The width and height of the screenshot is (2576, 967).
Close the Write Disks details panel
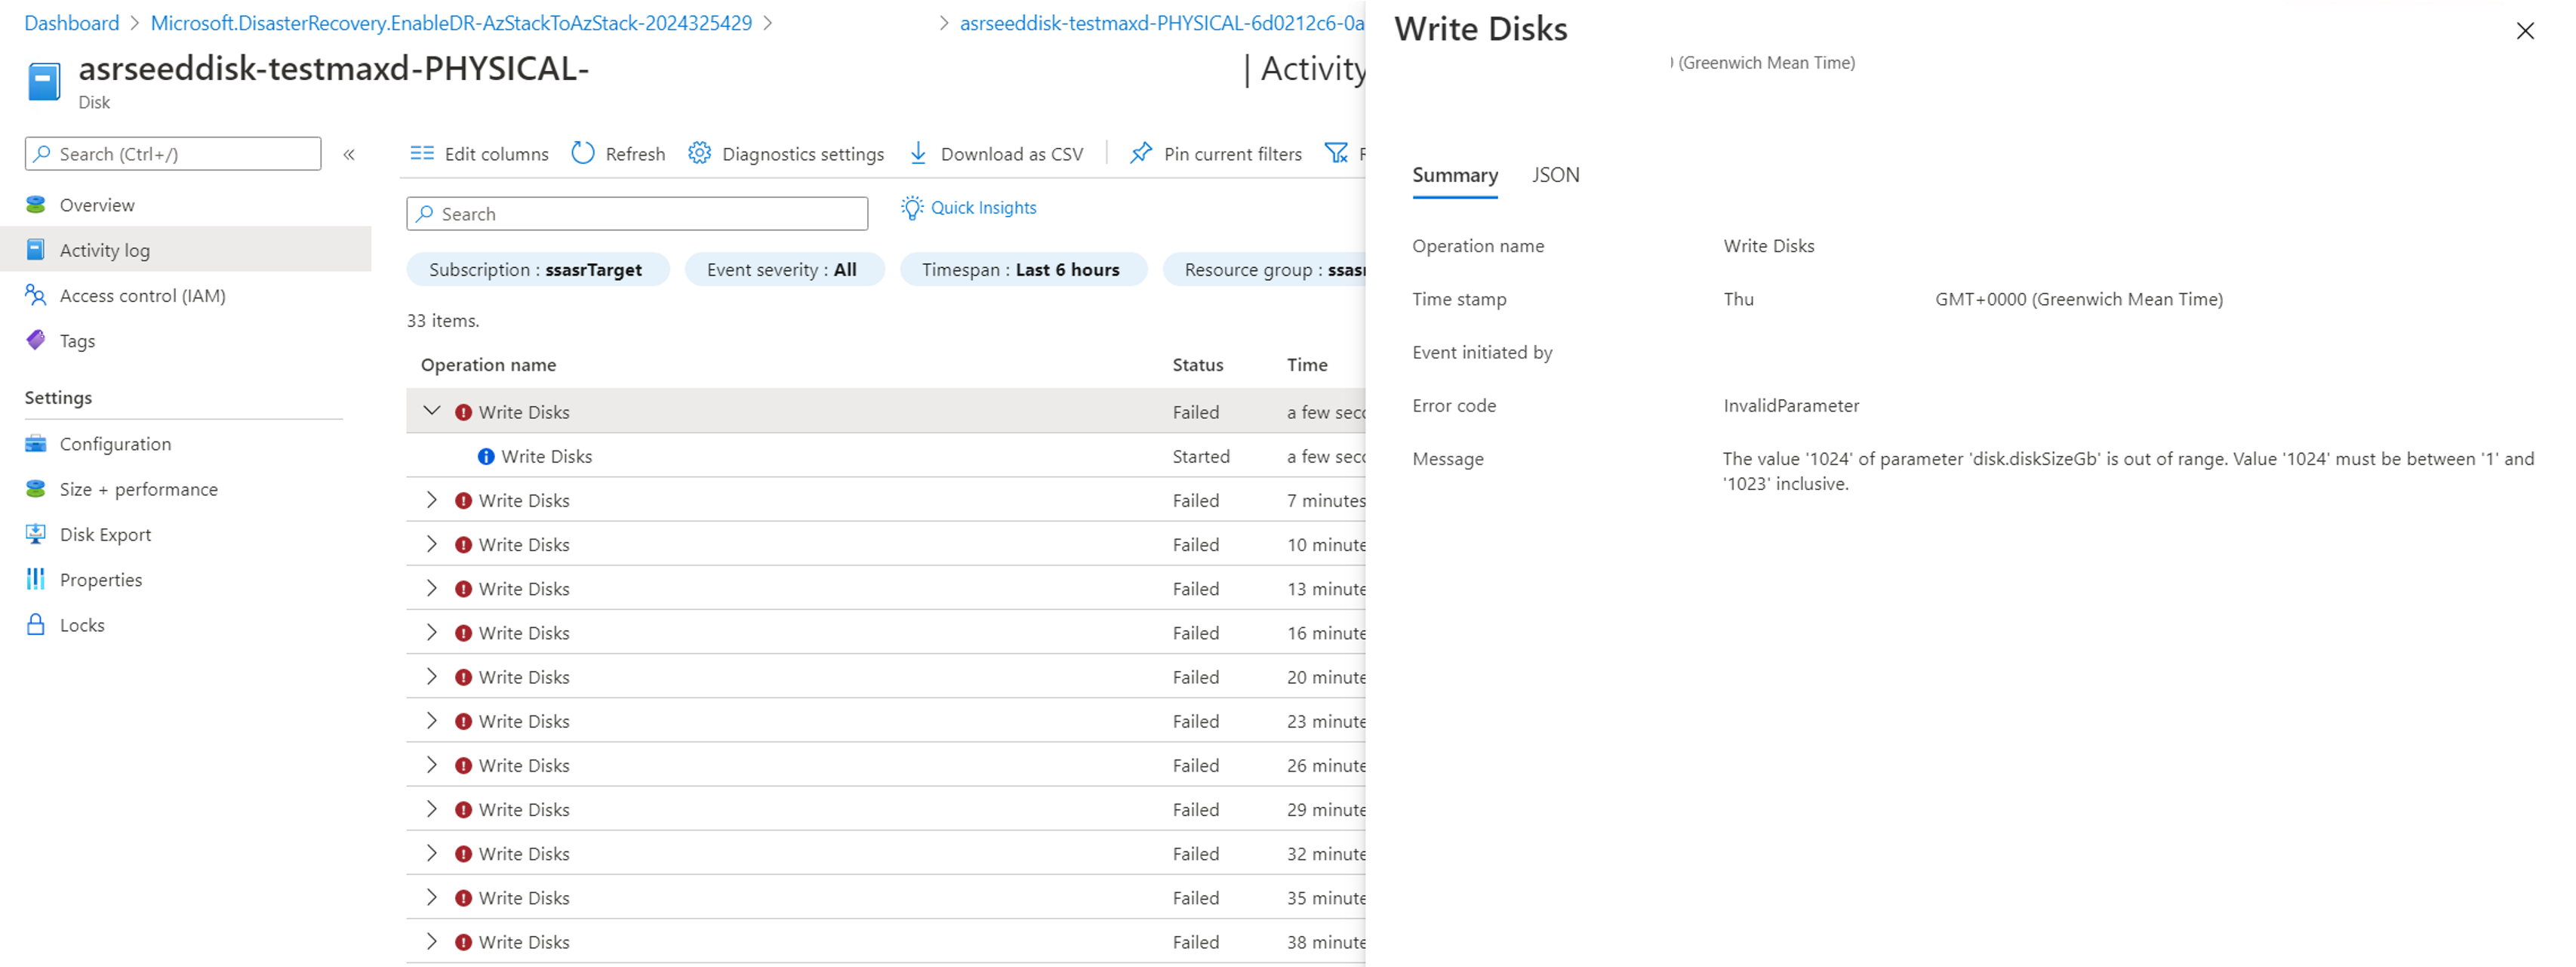point(2525,31)
